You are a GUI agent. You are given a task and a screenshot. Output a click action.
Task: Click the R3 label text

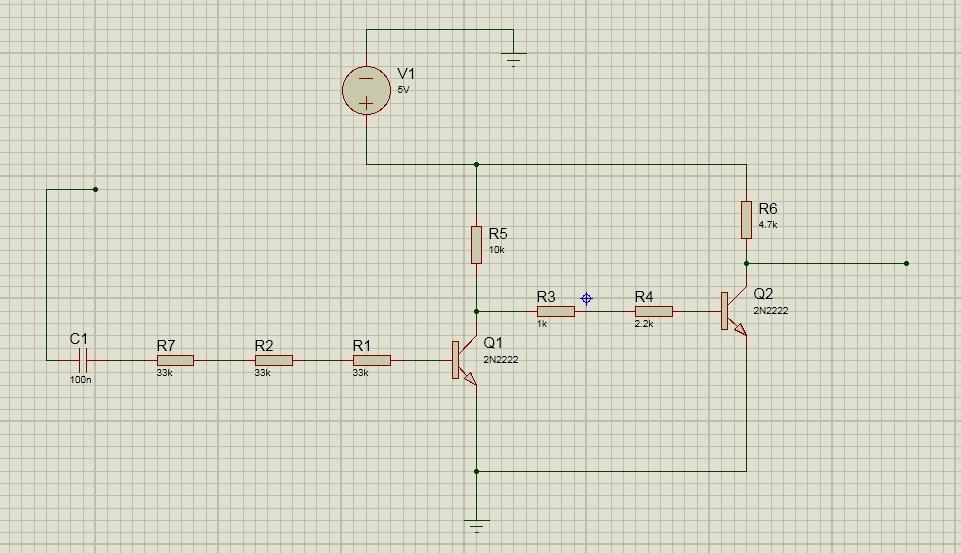[x=546, y=297]
